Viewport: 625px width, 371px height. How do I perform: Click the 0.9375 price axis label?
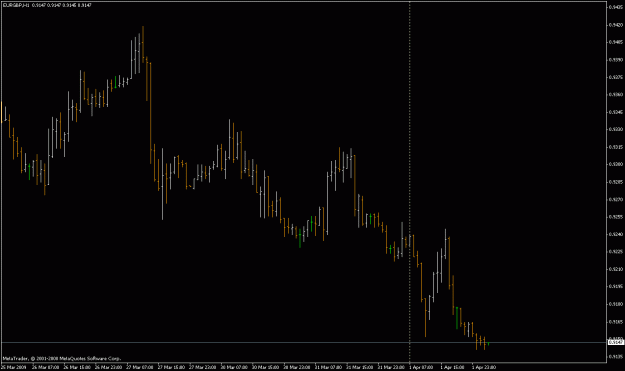(x=616, y=77)
